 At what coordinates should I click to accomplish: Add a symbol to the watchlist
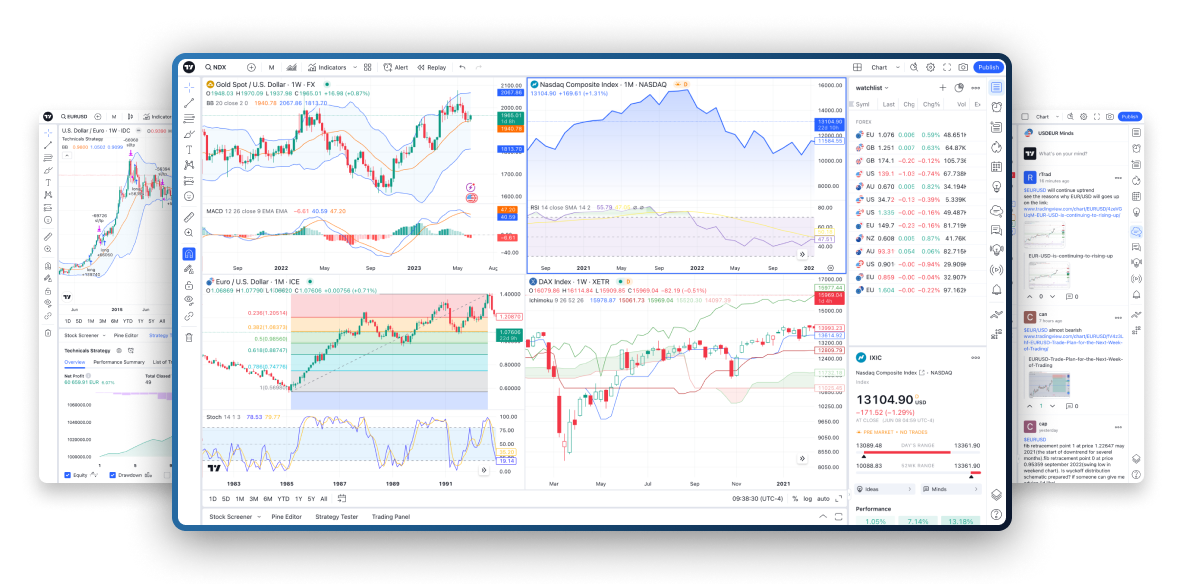942,88
